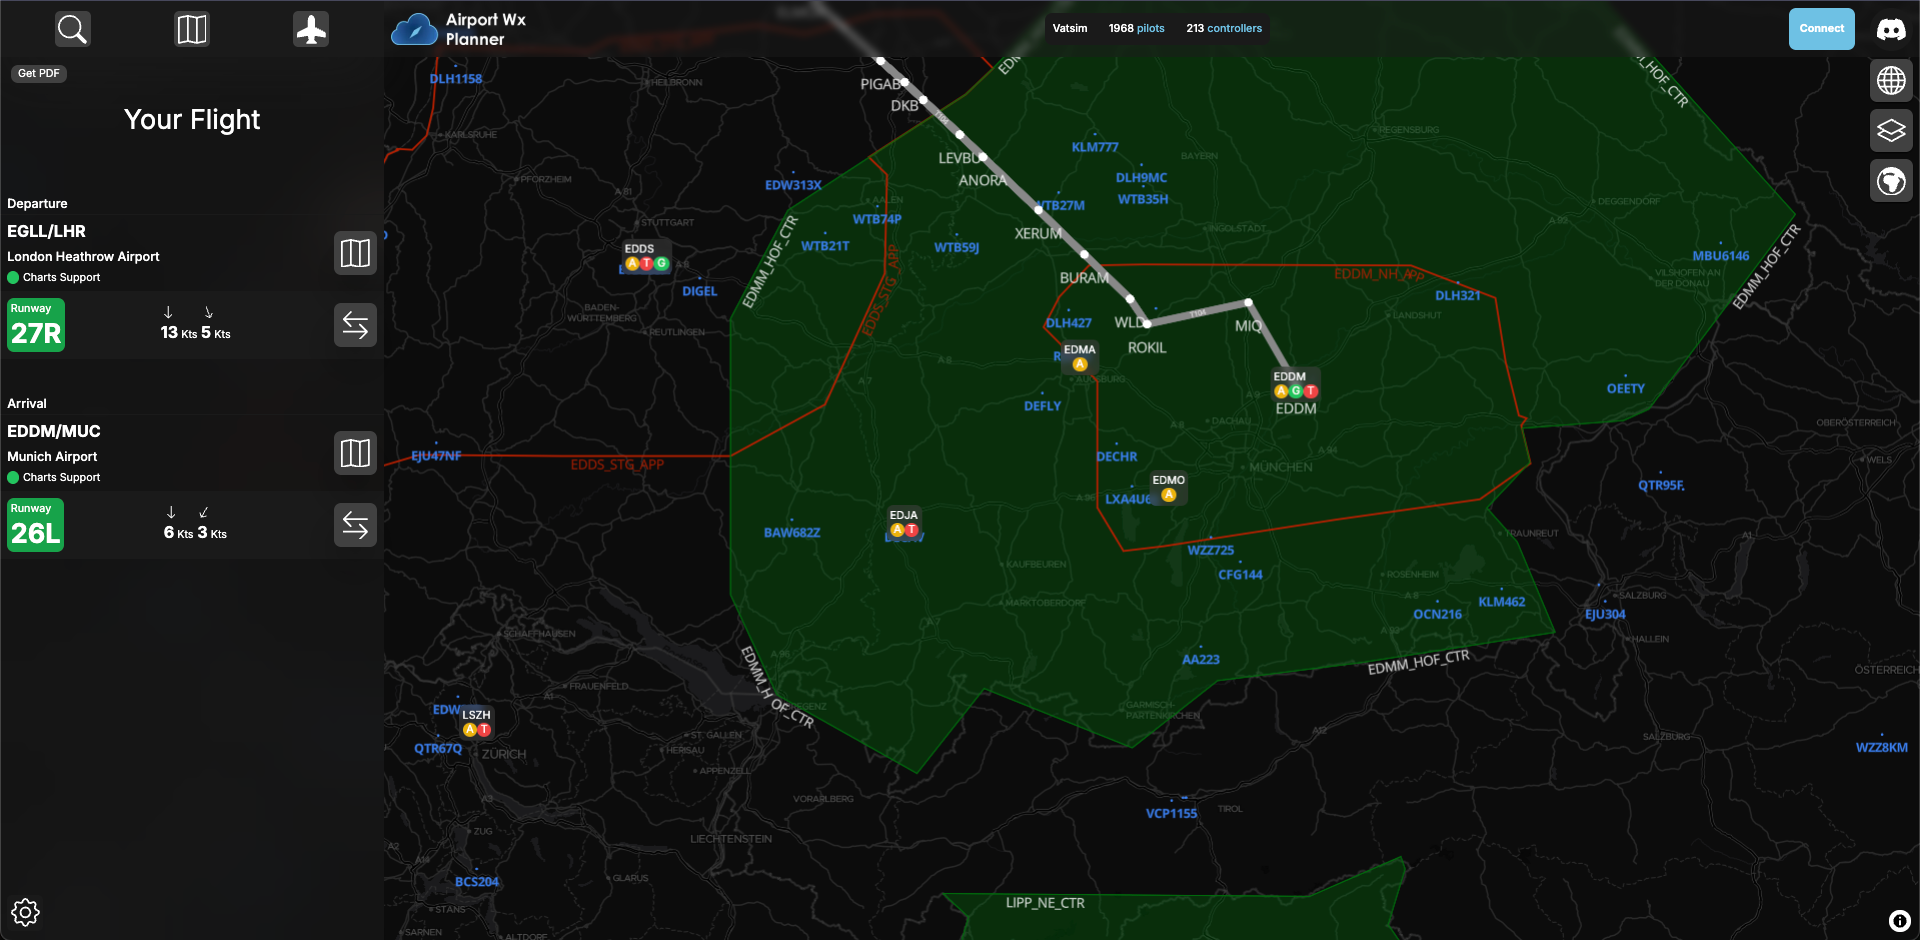This screenshot has width=1920, height=940.
Task: Switch to globe map projection icon
Action: (1891, 80)
